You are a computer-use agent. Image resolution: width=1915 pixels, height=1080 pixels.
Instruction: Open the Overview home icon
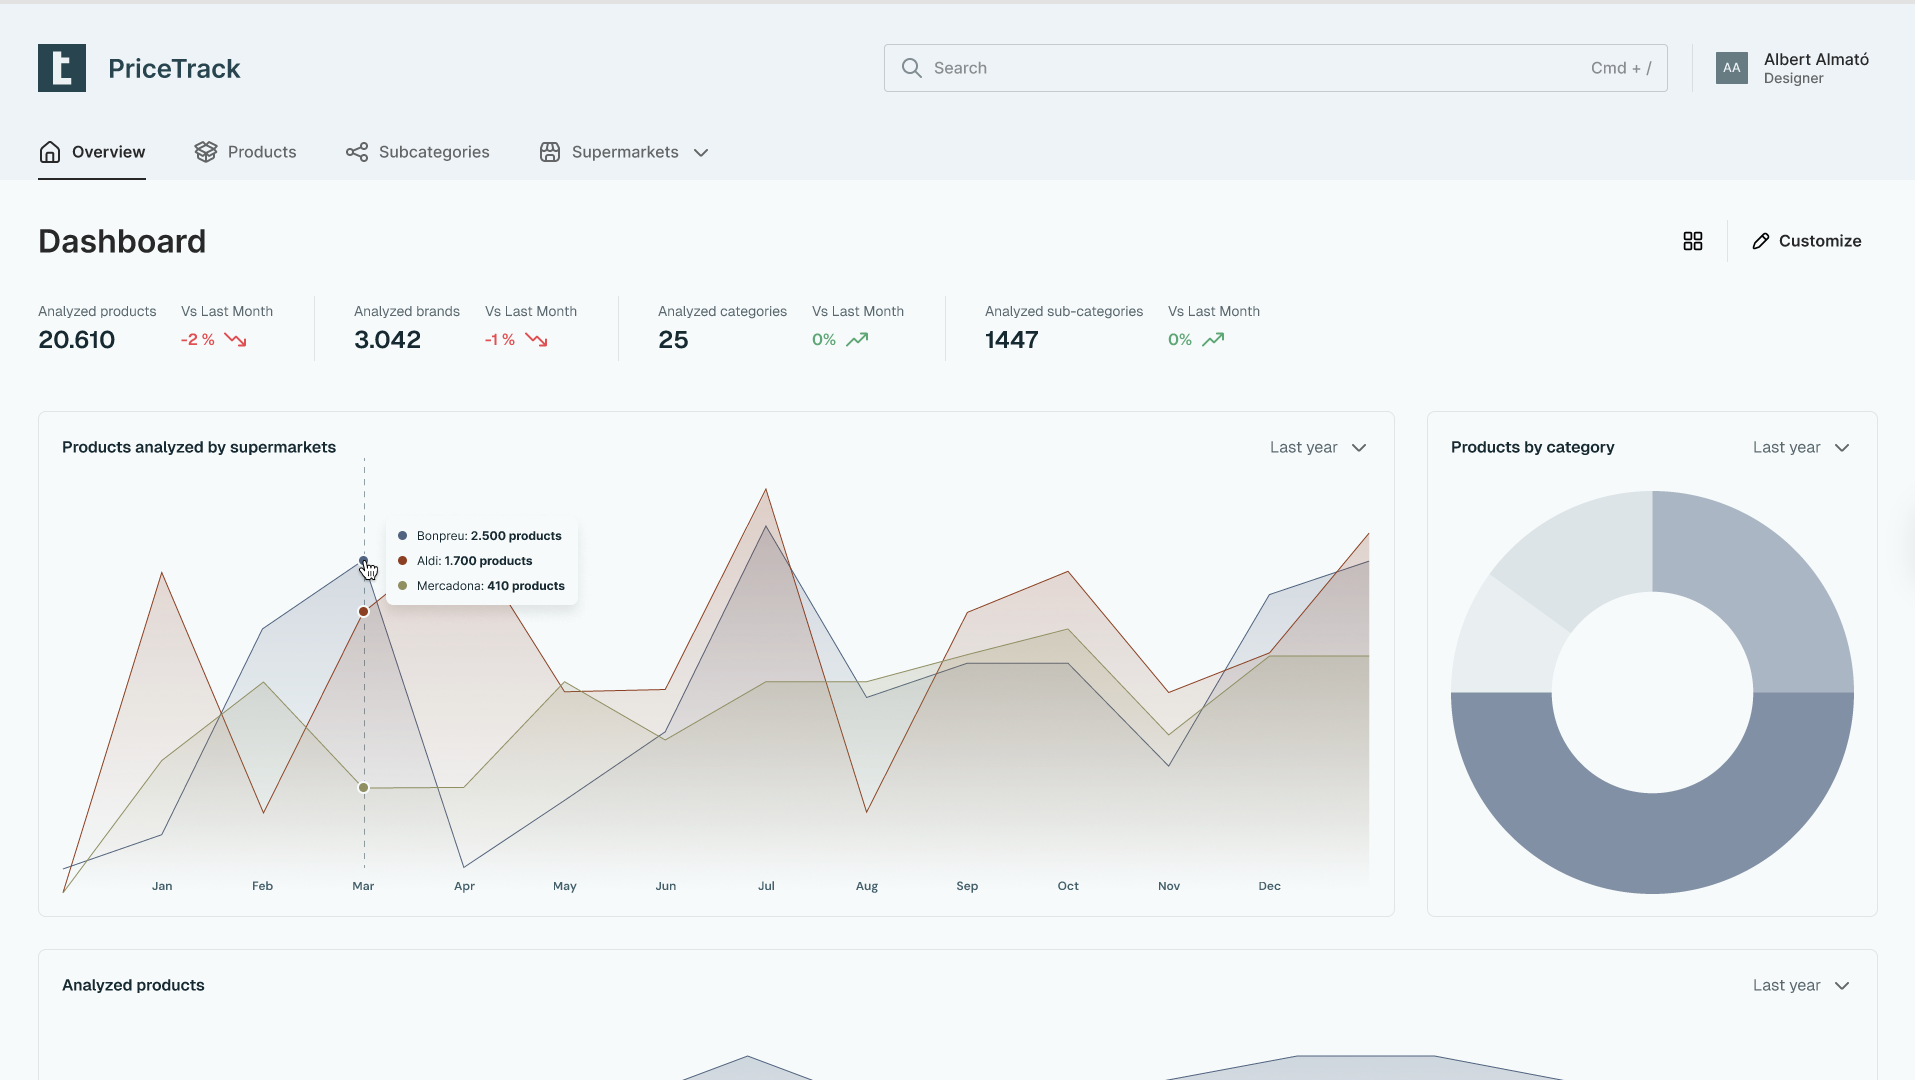pyautogui.click(x=50, y=151)
